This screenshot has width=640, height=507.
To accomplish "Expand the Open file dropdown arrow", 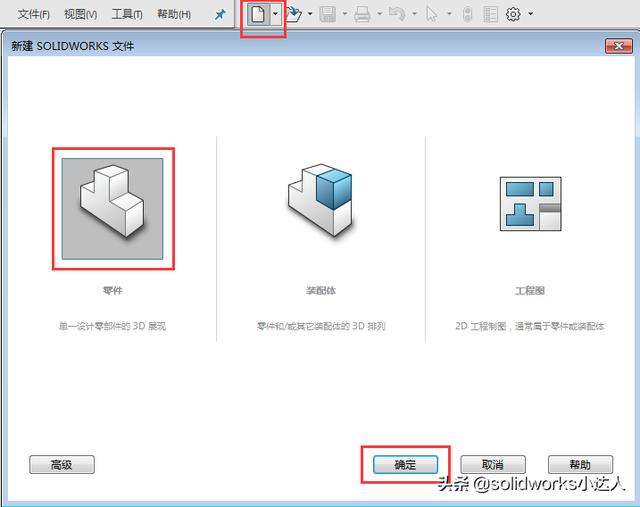I will pyautogui.click(x=310, y=14).
